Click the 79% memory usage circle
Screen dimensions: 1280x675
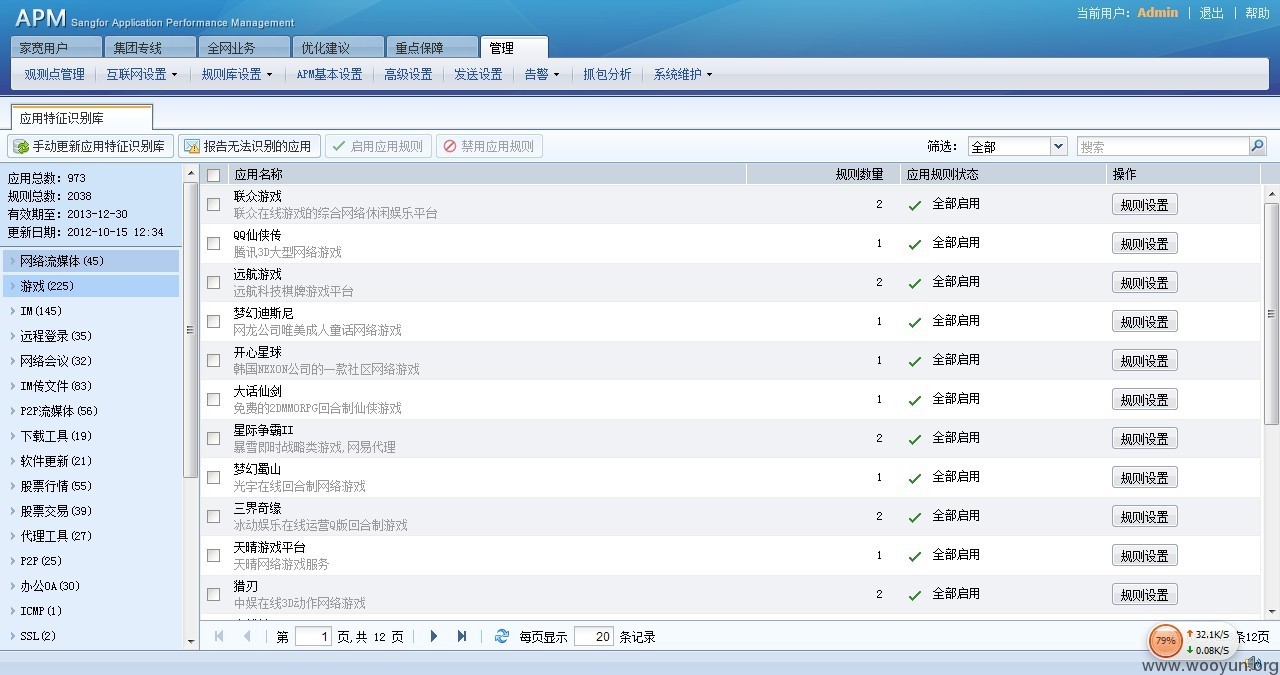pyautogui.click(x=1166, y=640)
